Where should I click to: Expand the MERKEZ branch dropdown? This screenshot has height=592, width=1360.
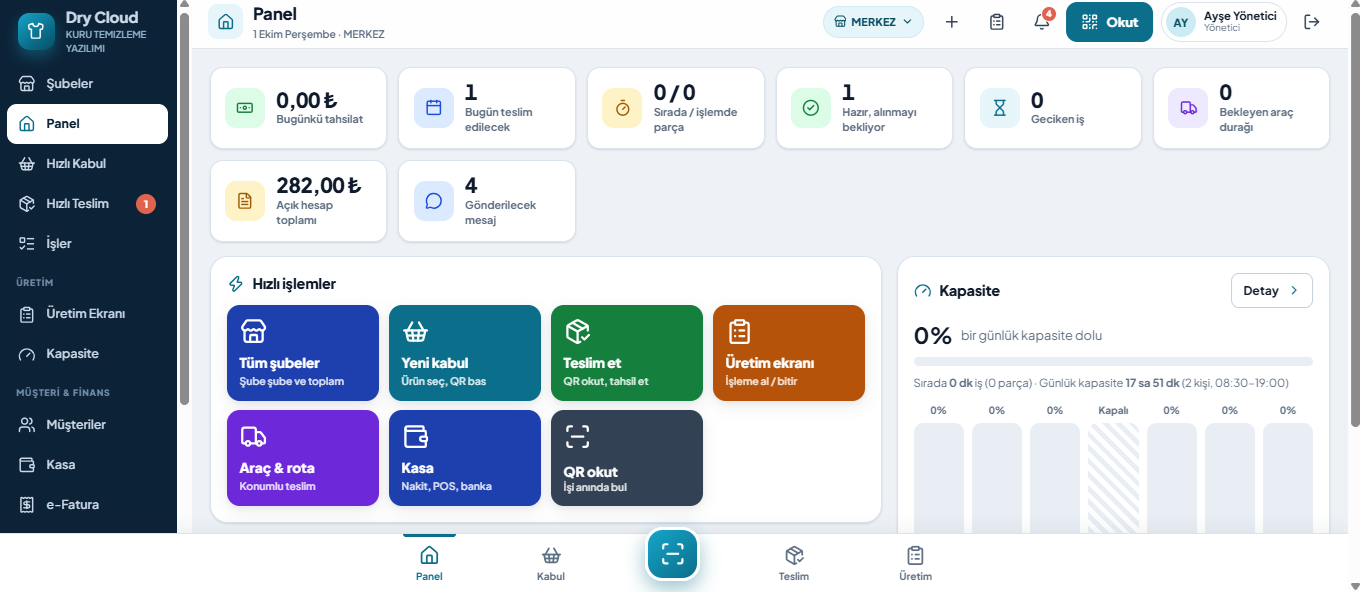873,22
